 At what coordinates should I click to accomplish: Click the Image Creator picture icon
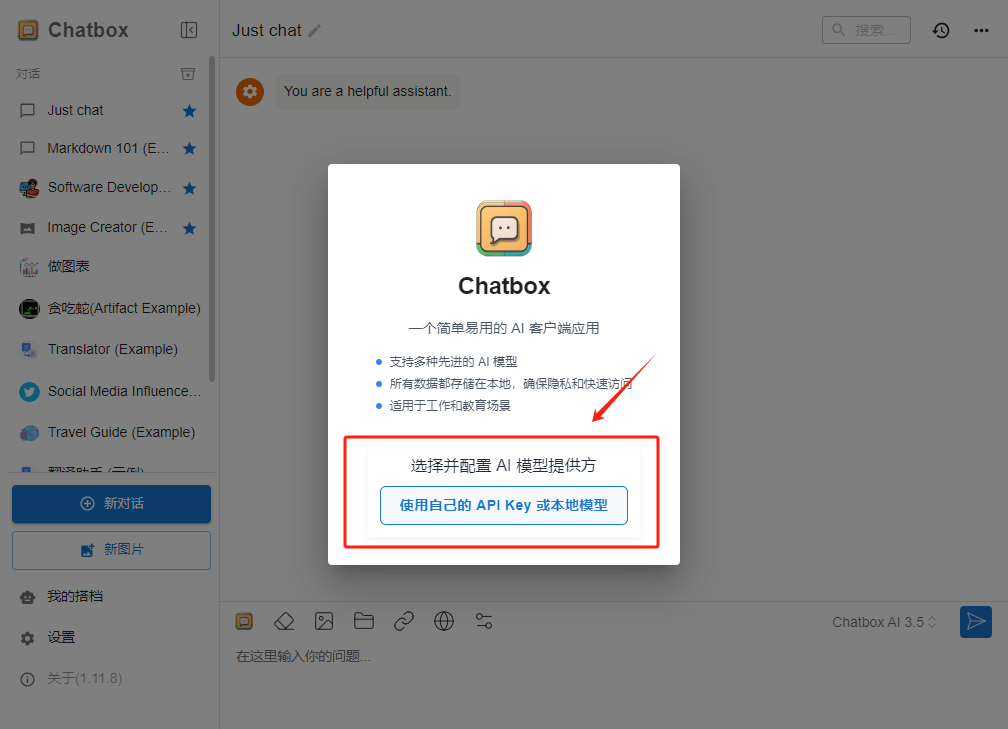28,228
